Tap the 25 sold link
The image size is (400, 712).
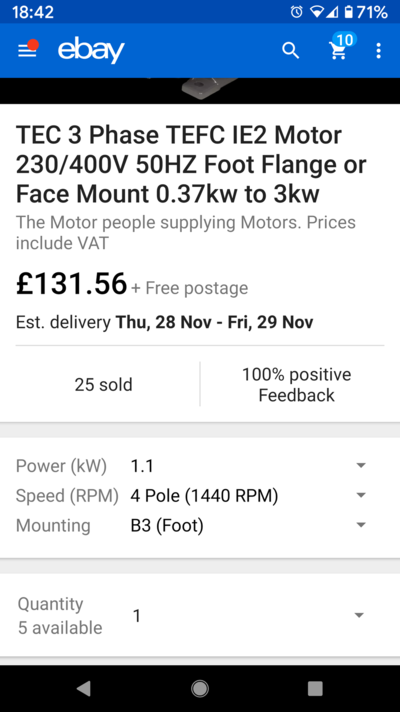104,385
